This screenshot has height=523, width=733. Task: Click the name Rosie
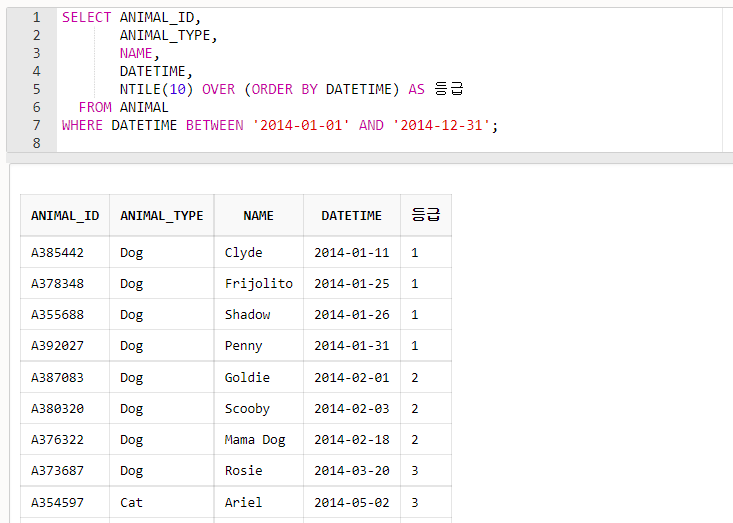244,471
